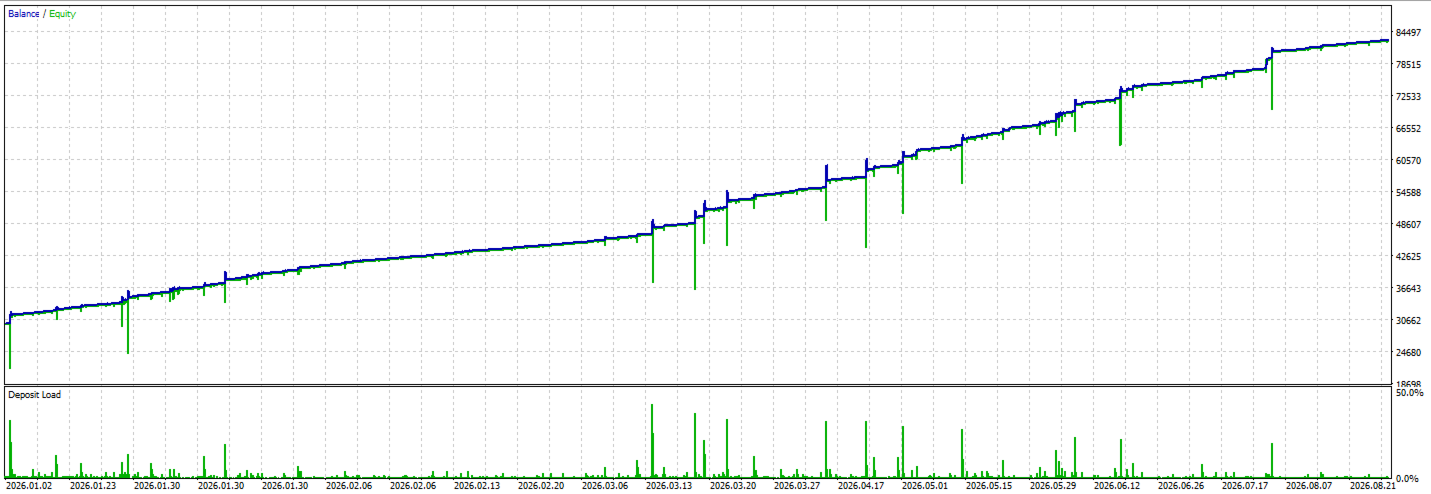Select the 84497 y-axis value
The width and height of the screenshot is (1431, 494).
click(x=1409, y=32)
